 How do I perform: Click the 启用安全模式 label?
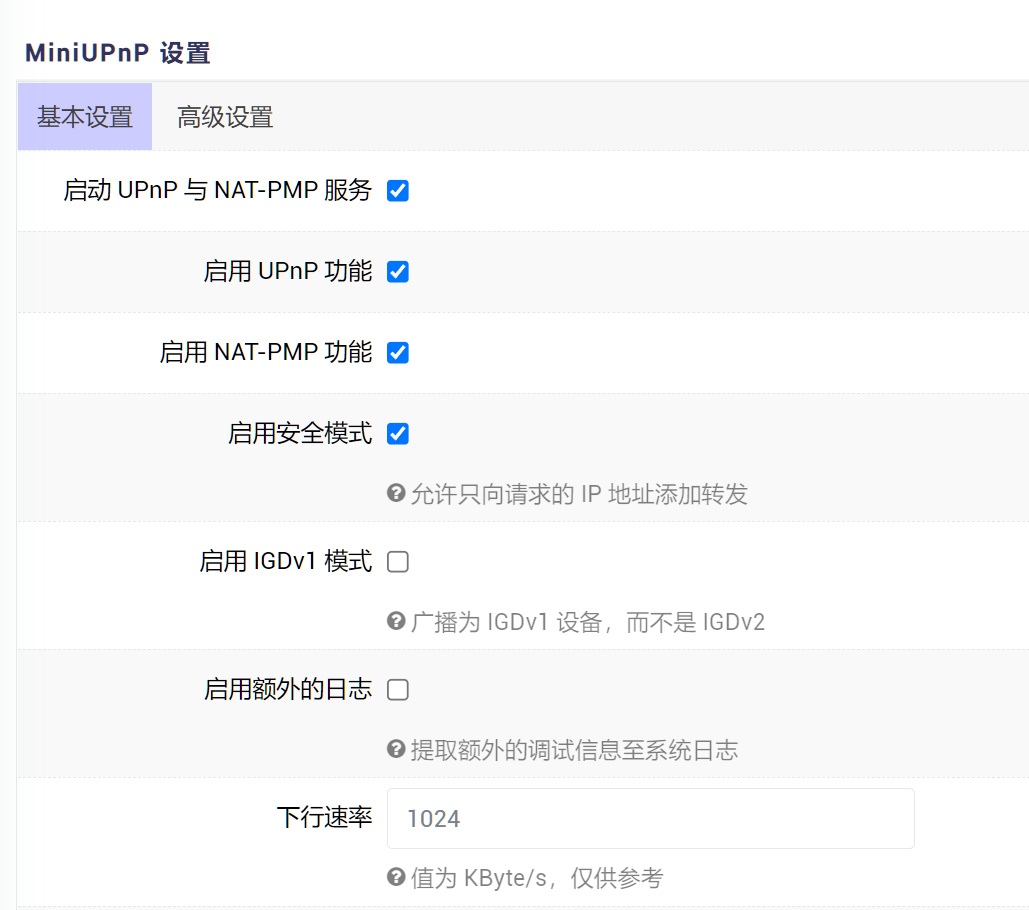300,433
